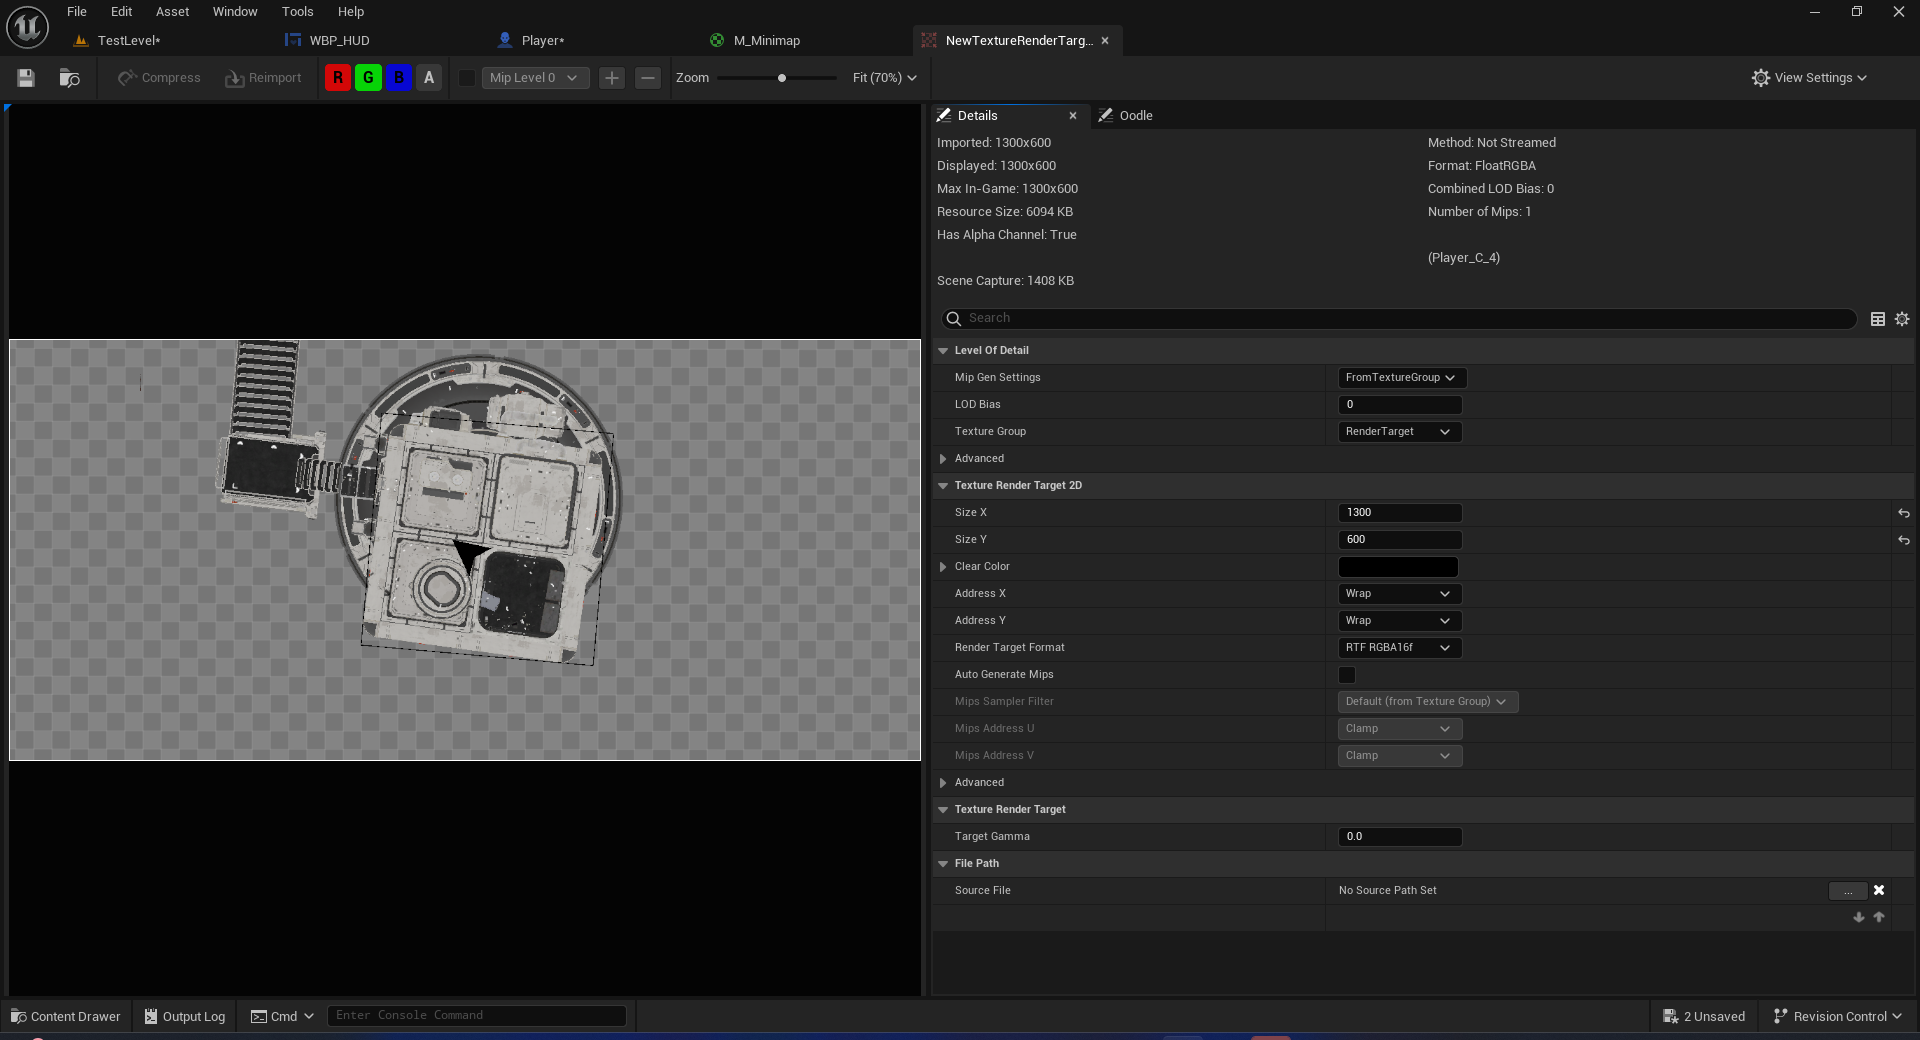Open Render Target Format dropdown
1920x1040 pixels.
(x=1400, y=648)
